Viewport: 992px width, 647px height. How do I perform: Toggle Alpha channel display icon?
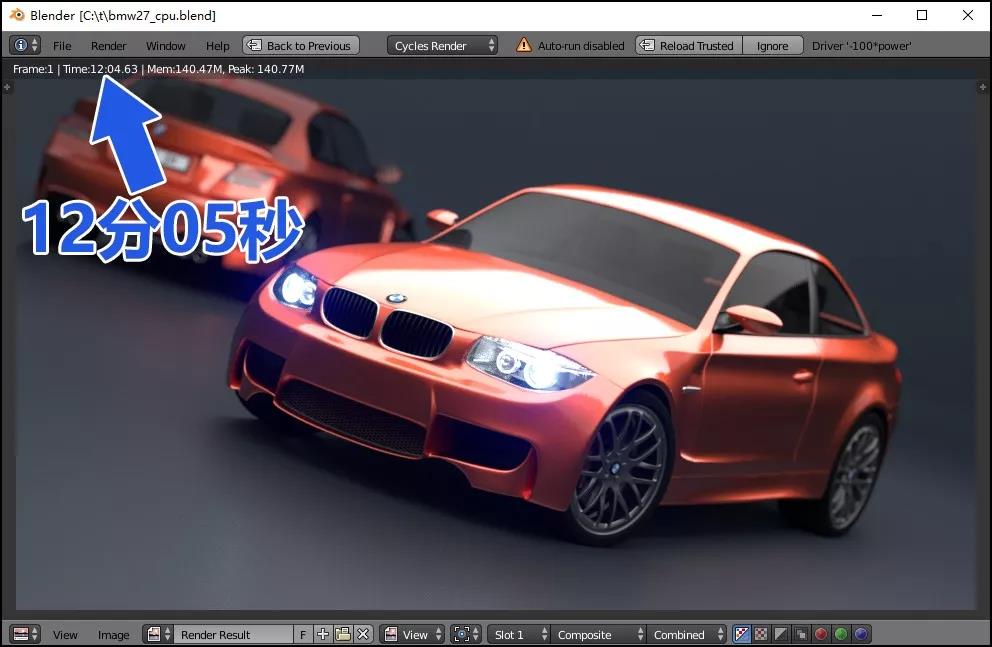click(781, 634)
